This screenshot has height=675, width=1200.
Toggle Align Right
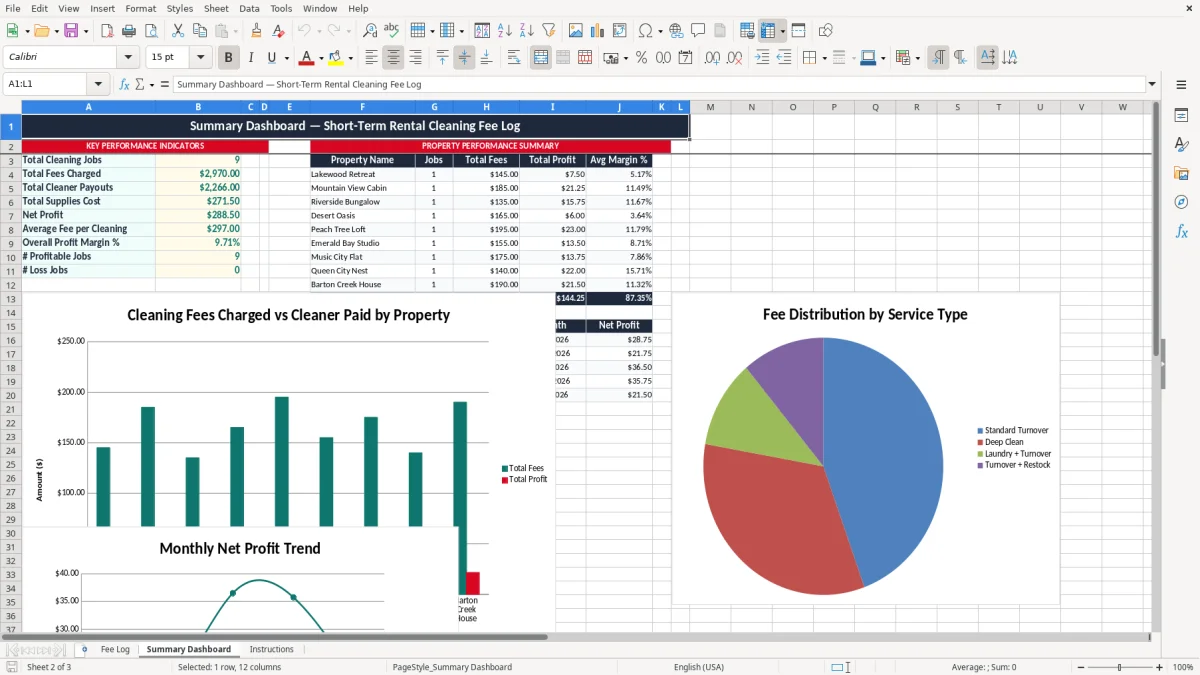pyautogui.click(x=415, y=58)
